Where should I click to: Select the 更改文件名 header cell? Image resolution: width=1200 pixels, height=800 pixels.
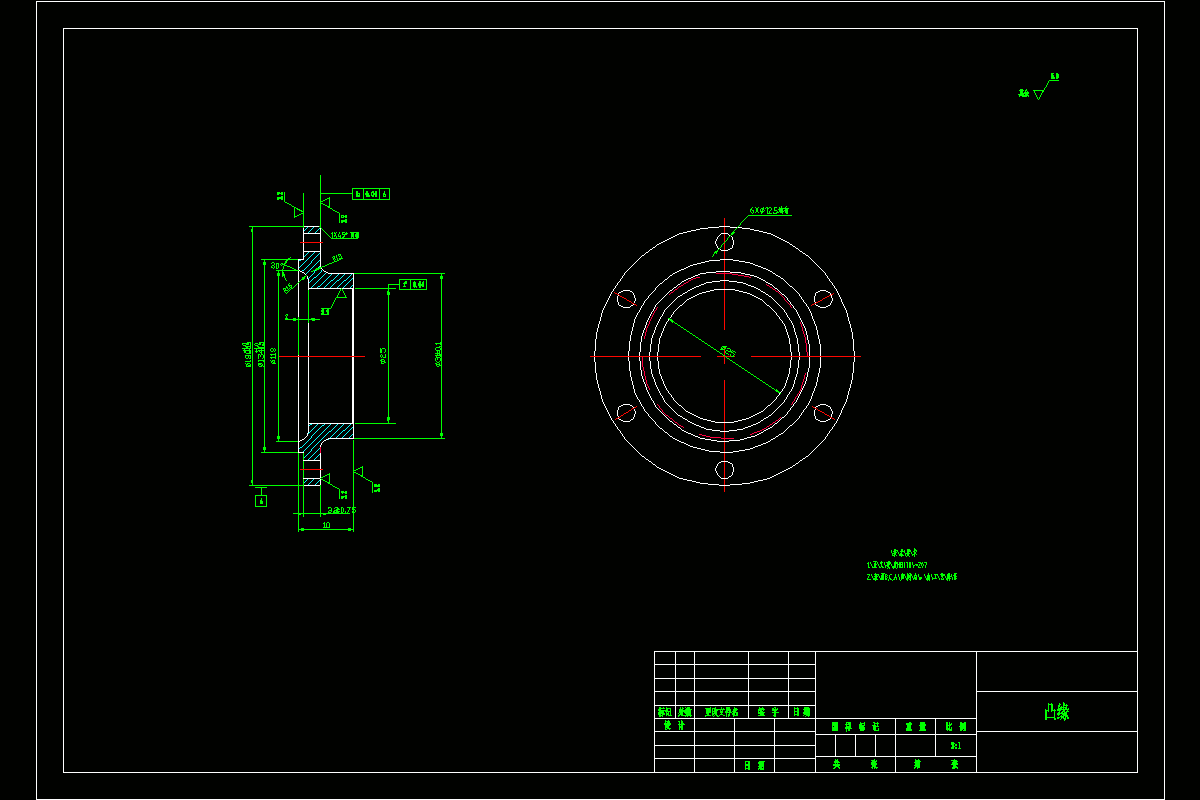click(x=722, y=712)
